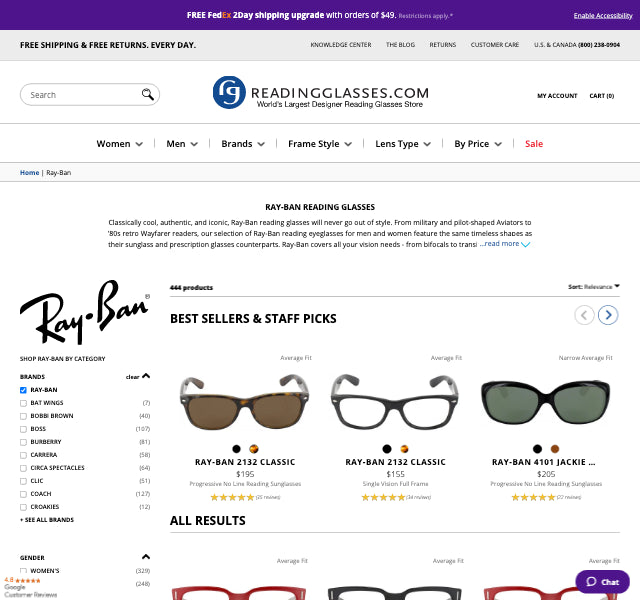Collapse the Brands filter section
The height and width of the screenshot is (600, 640).
point(146,376)
